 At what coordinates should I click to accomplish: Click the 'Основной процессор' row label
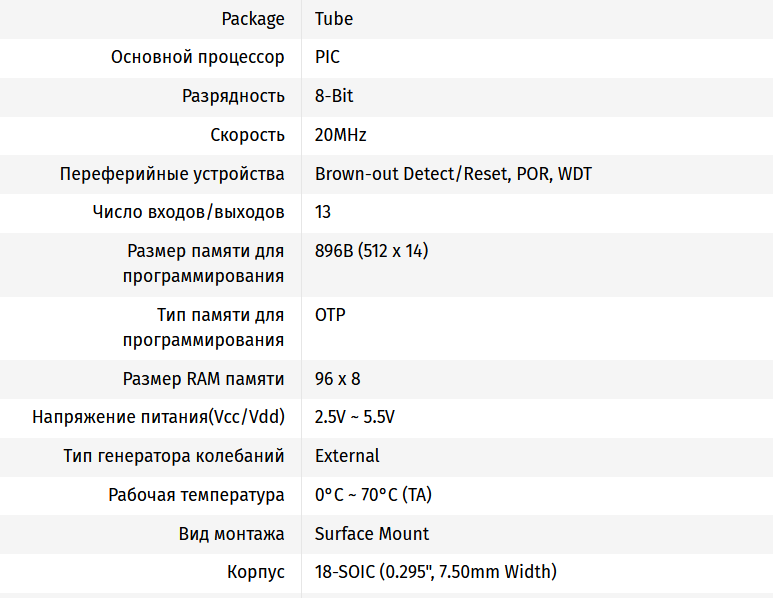(198, 57)
